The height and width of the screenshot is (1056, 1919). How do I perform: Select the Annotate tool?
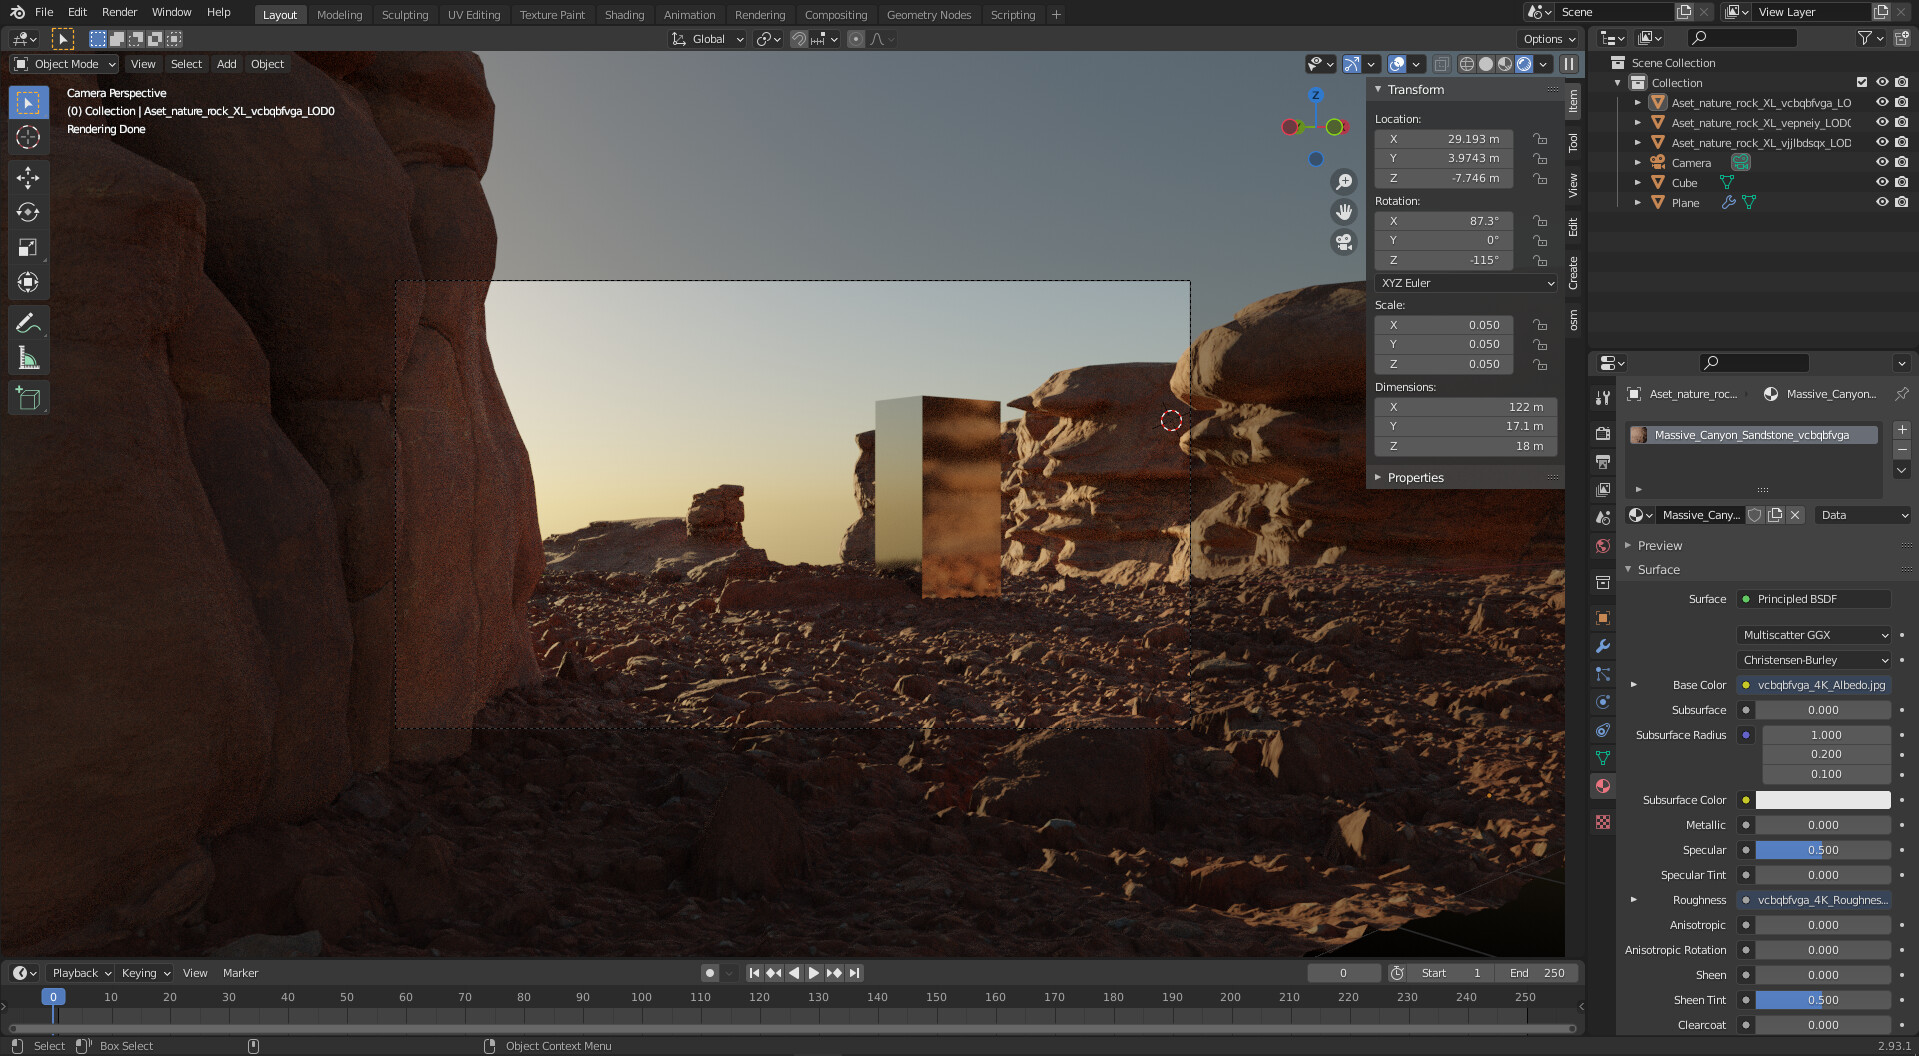28,321
